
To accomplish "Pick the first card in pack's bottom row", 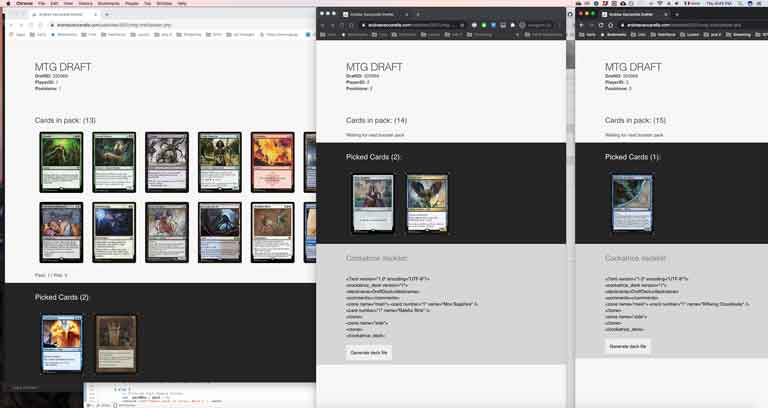I will click(x=61, y=233).
